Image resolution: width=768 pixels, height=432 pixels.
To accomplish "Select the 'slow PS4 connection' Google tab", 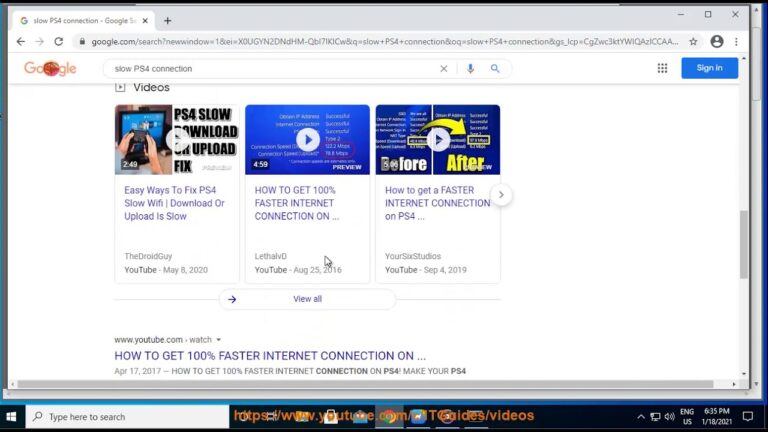I will (x=83, y=21).
